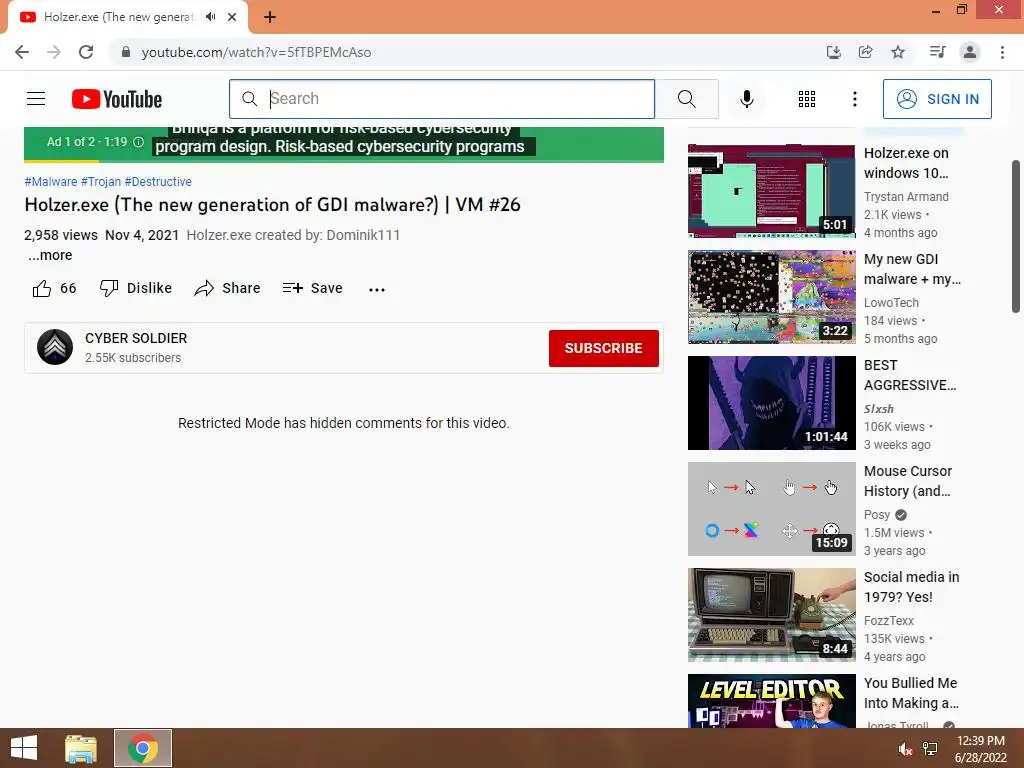The width and height of the screenshot is (1024, 768).
Task: Click the page vertical scrollbar
Action: coord(1016,236)
